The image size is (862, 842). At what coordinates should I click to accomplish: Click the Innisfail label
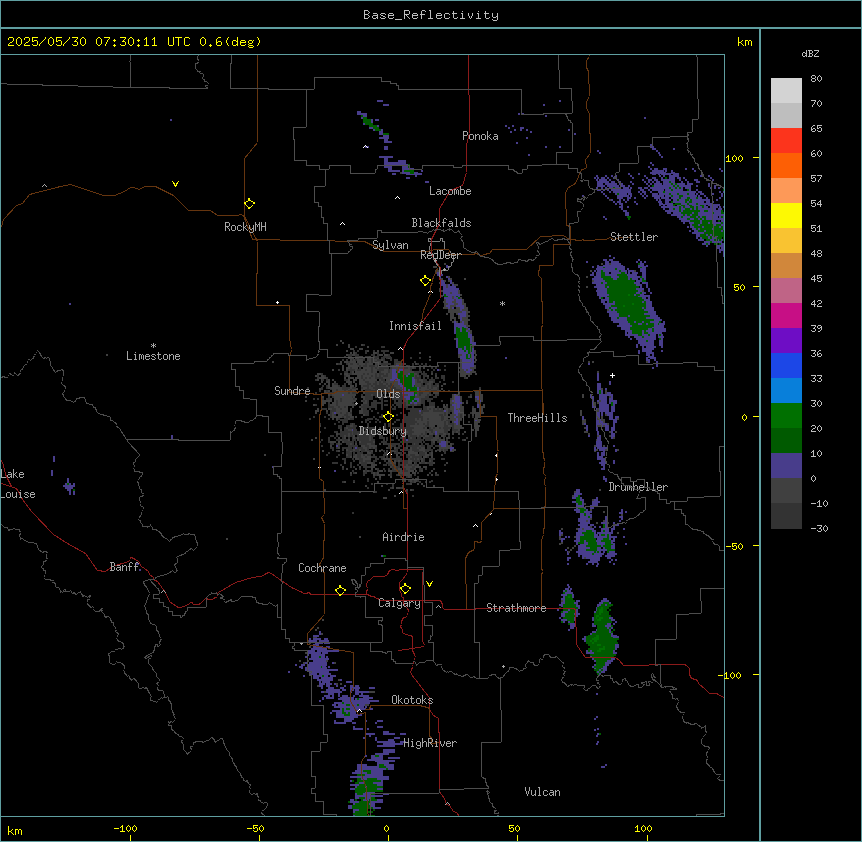[415, 326]
